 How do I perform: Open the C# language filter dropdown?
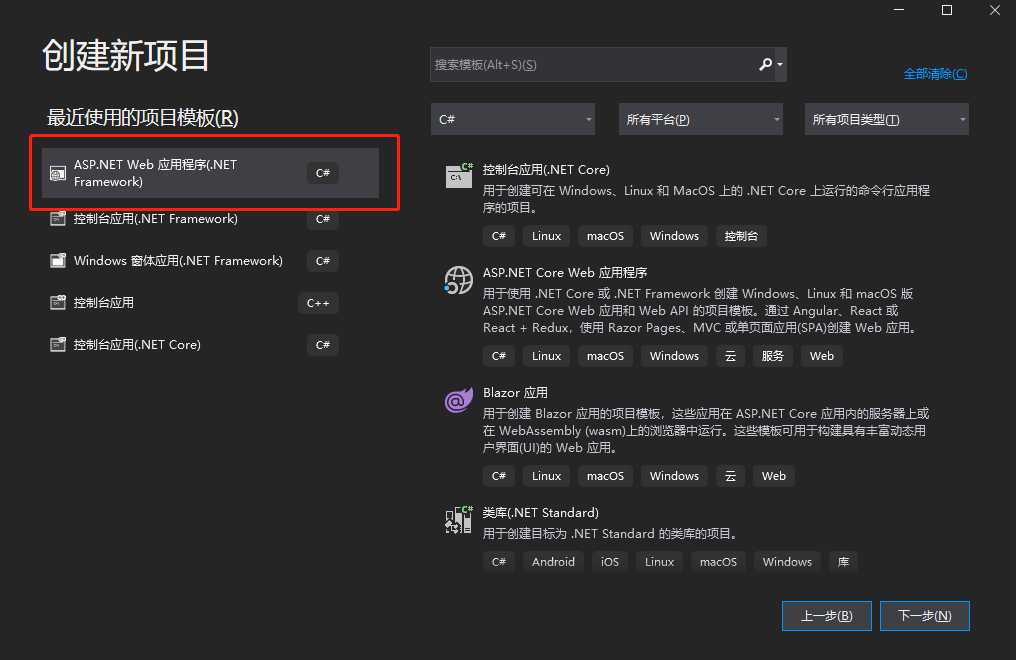[x=513, y=119]
